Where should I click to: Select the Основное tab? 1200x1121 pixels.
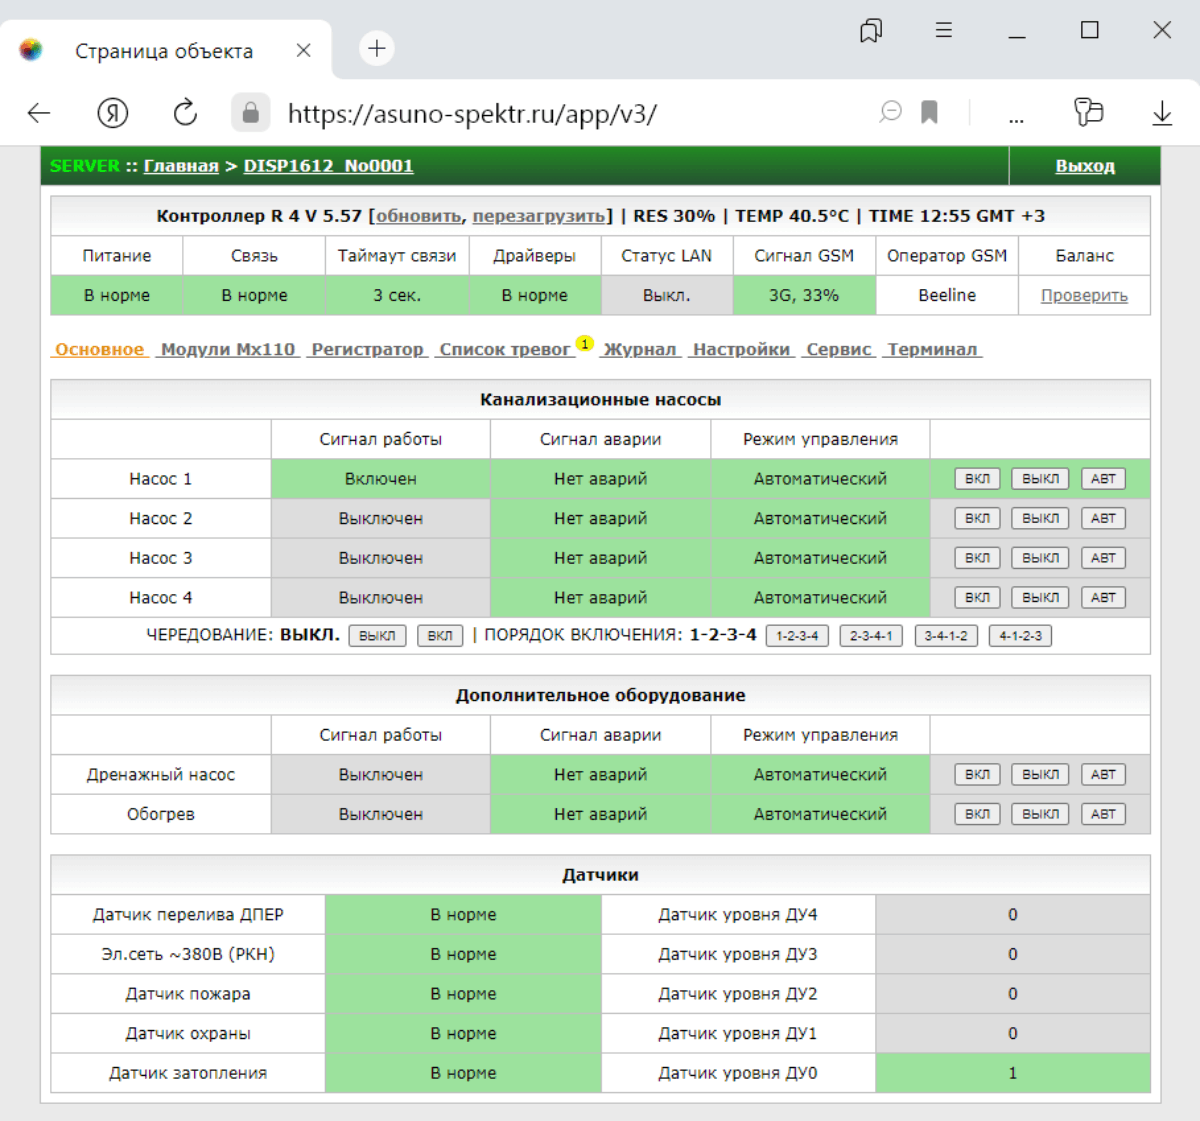click(x=100, y=349)
